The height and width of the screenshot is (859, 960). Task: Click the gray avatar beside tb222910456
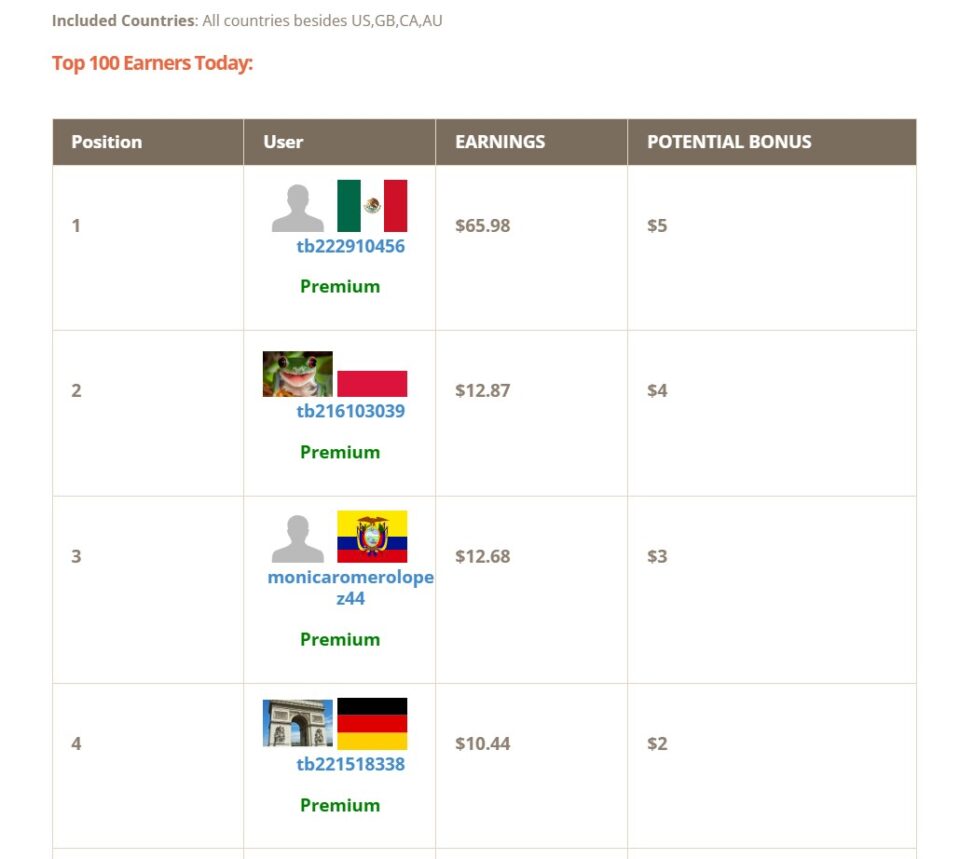(x=298, y=207)
